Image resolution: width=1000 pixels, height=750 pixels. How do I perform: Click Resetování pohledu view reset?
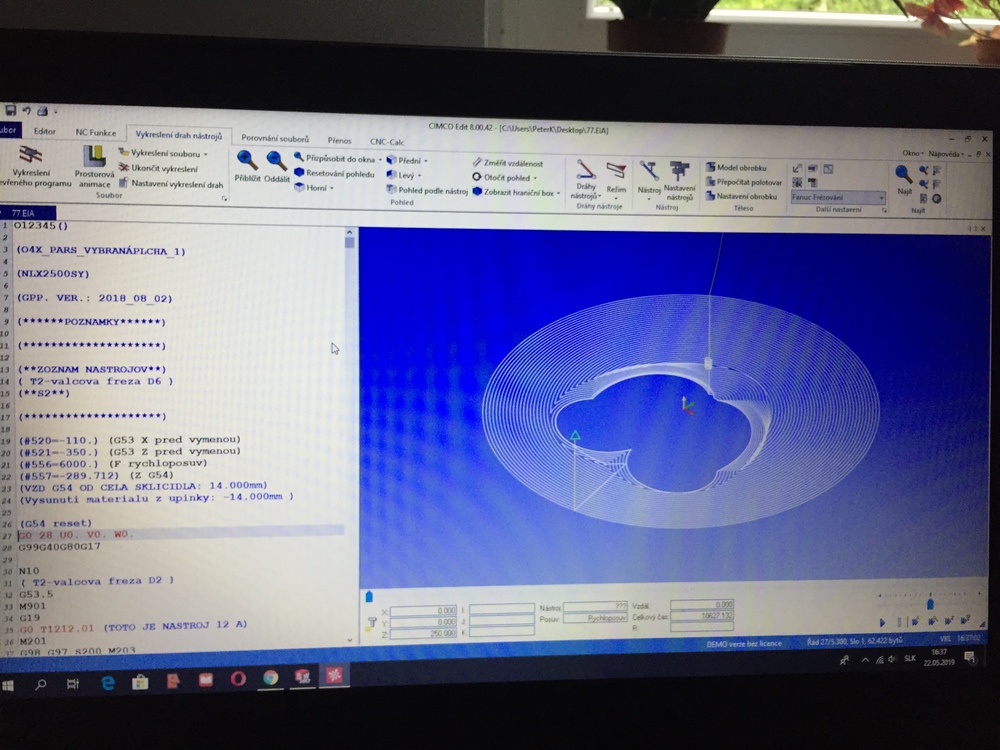[x=334, y=173]
